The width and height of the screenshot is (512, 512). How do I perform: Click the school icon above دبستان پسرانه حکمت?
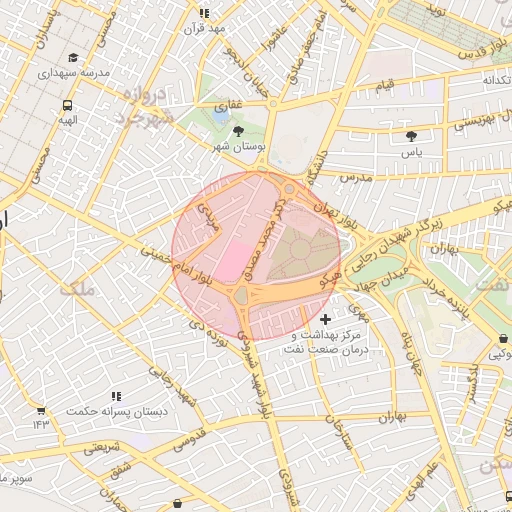(116, 396)
